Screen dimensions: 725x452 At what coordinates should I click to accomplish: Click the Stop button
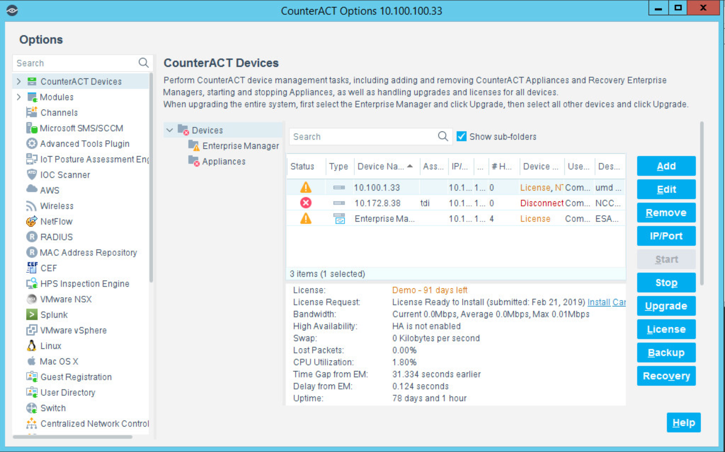point(666,282)
